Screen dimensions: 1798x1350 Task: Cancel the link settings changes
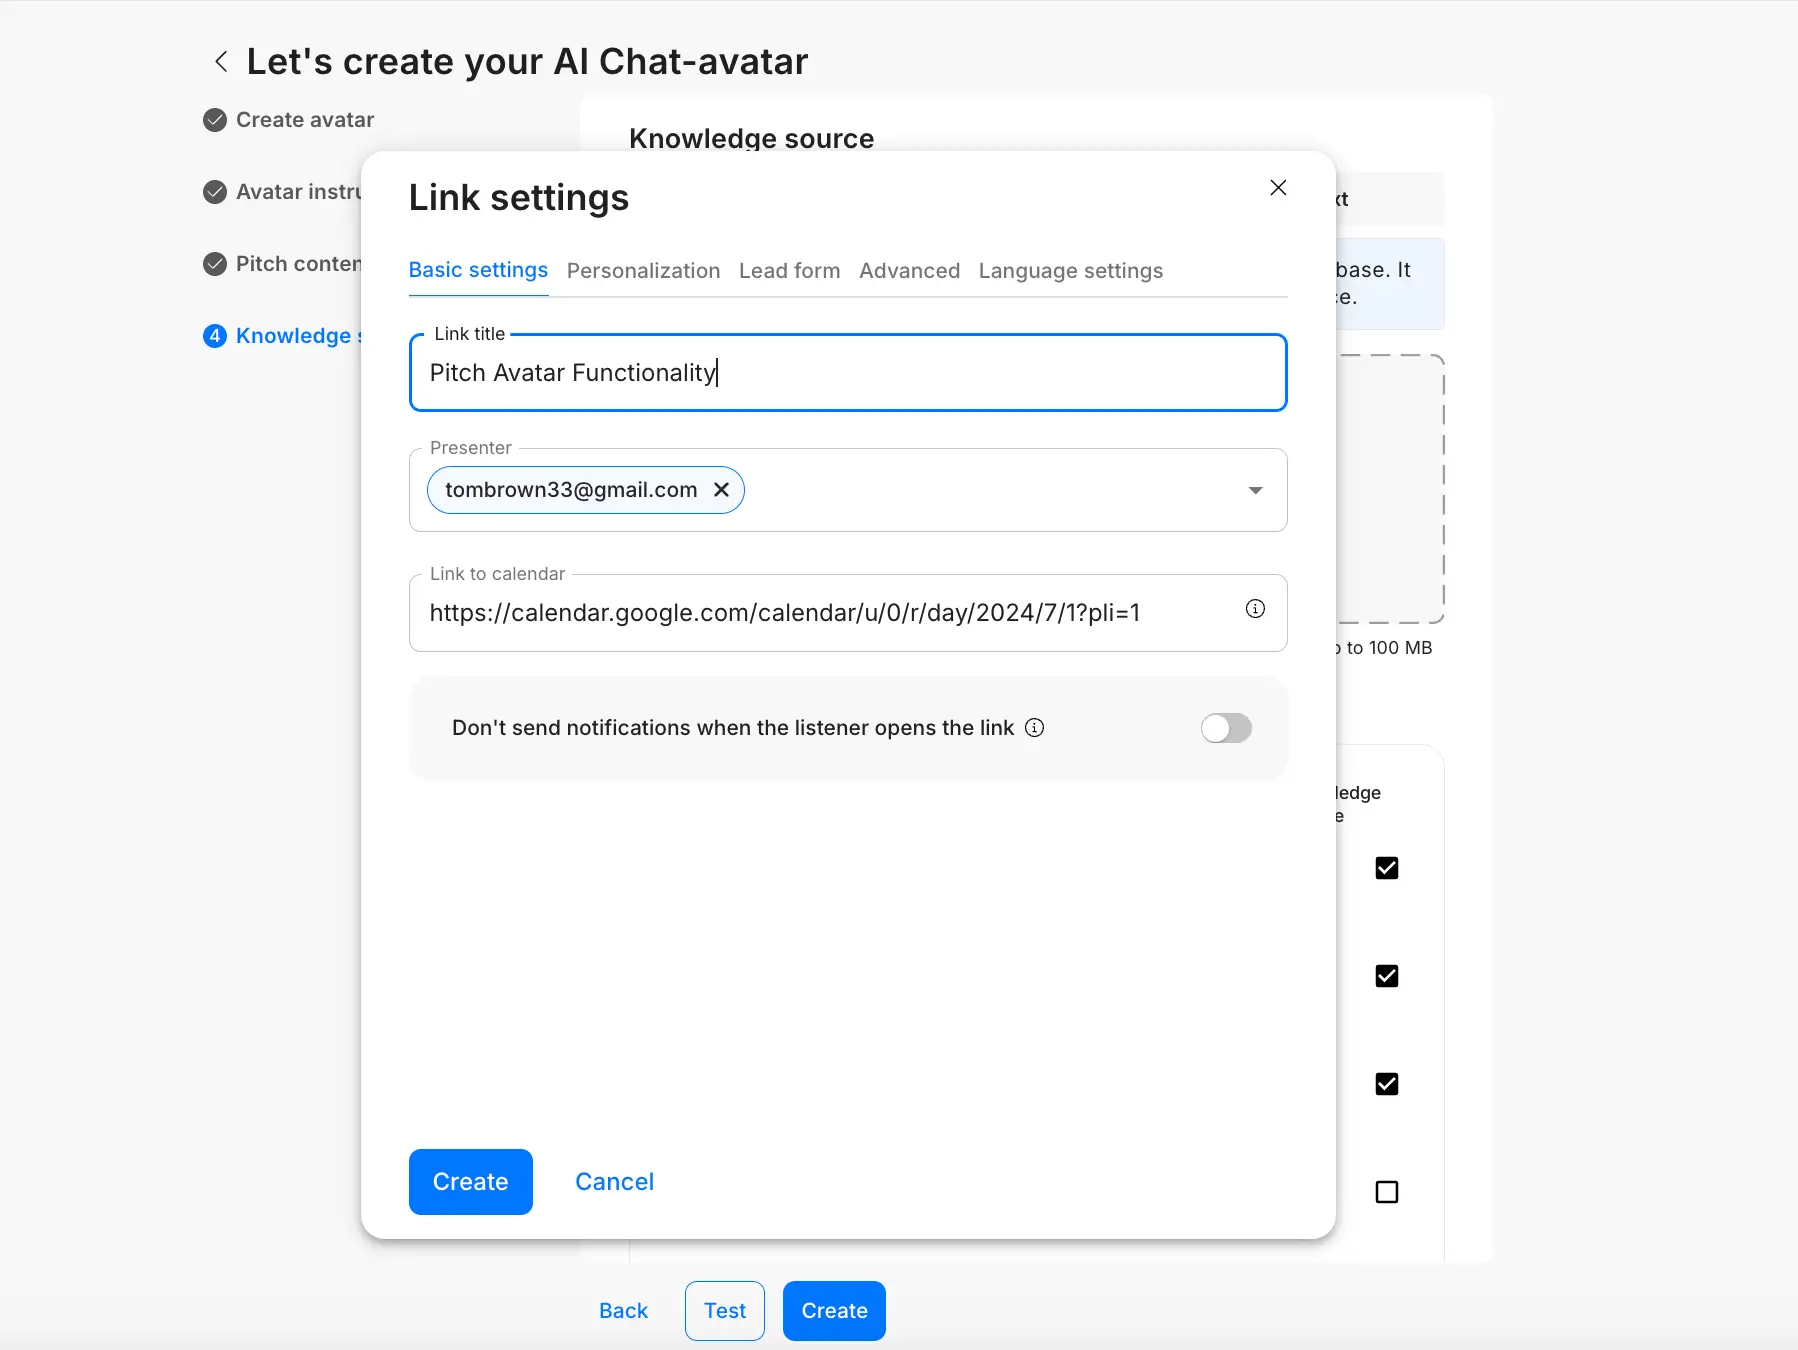coord(614,1181)
